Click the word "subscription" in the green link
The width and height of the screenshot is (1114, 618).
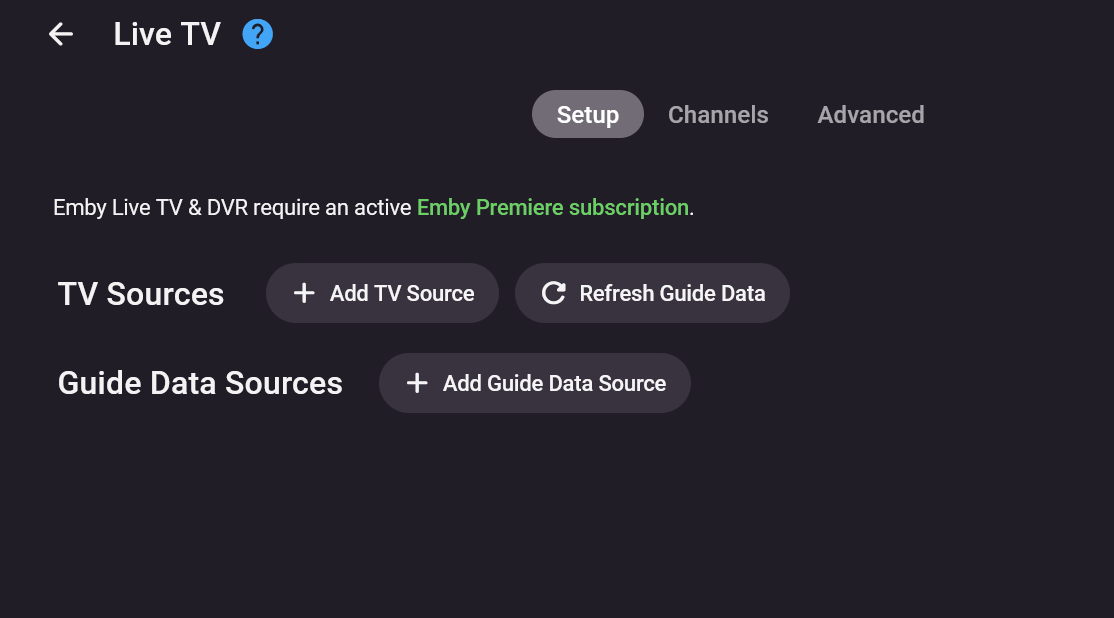[628, 208]
